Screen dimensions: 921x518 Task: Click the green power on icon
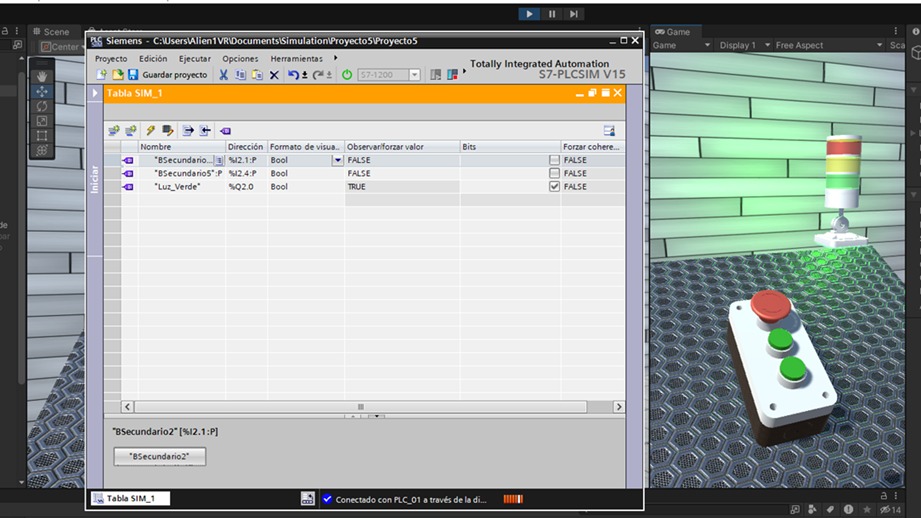pyautogui.click(x=347, y=75)
